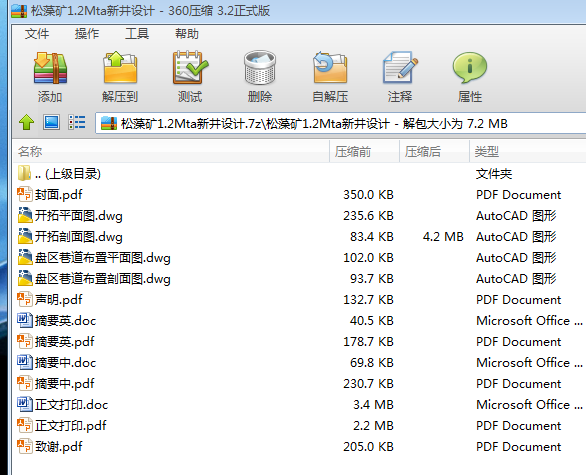586x475 pixels.
Task: Select the 开拓平面图.dwg AutoCAD icon
Action: [x=25, y=215]
